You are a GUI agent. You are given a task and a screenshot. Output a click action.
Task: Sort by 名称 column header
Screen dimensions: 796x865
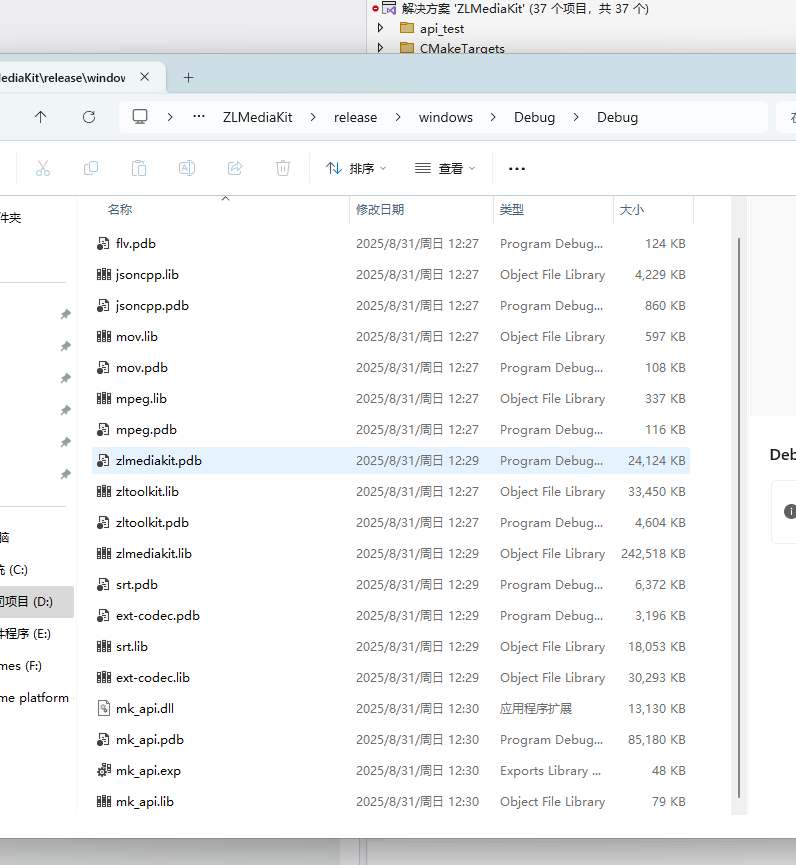pyautogui.click(x=120, y=210)
